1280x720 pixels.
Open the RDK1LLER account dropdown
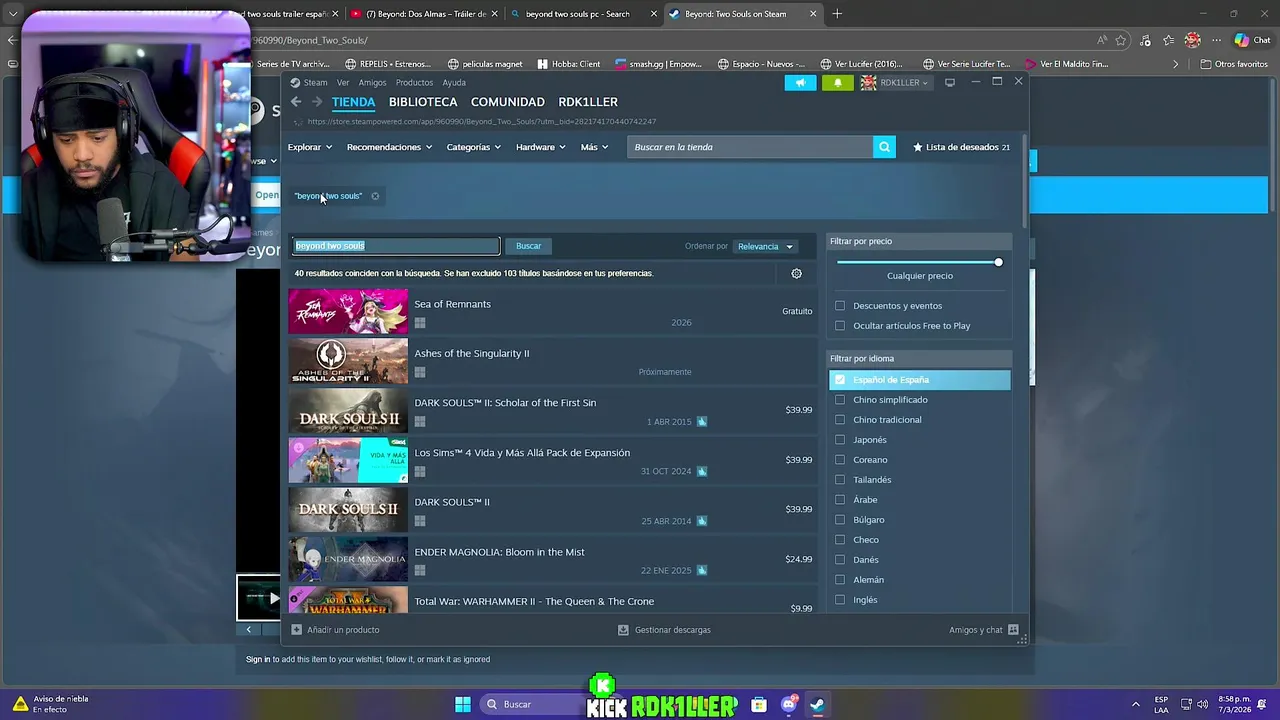click(x=895, y=82)
